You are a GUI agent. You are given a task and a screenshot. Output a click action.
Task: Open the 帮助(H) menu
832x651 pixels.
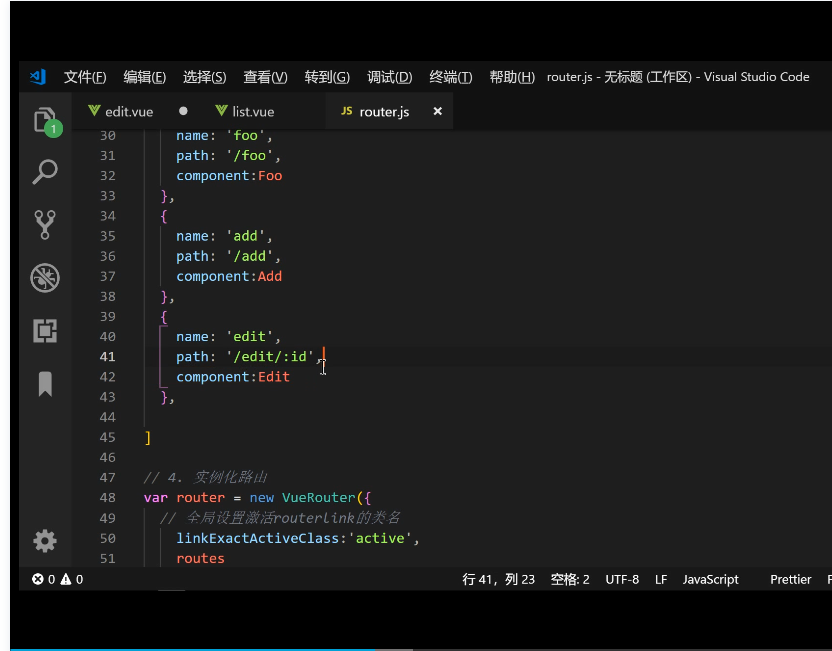pyautogui.click(x=512, y=77)
